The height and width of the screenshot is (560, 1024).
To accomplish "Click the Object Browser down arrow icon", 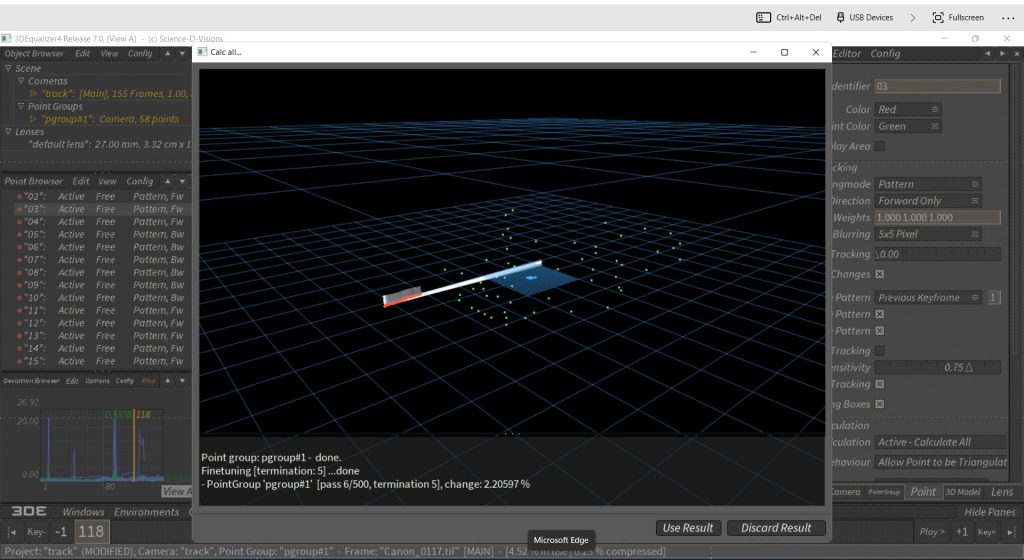I will point(182,54).
